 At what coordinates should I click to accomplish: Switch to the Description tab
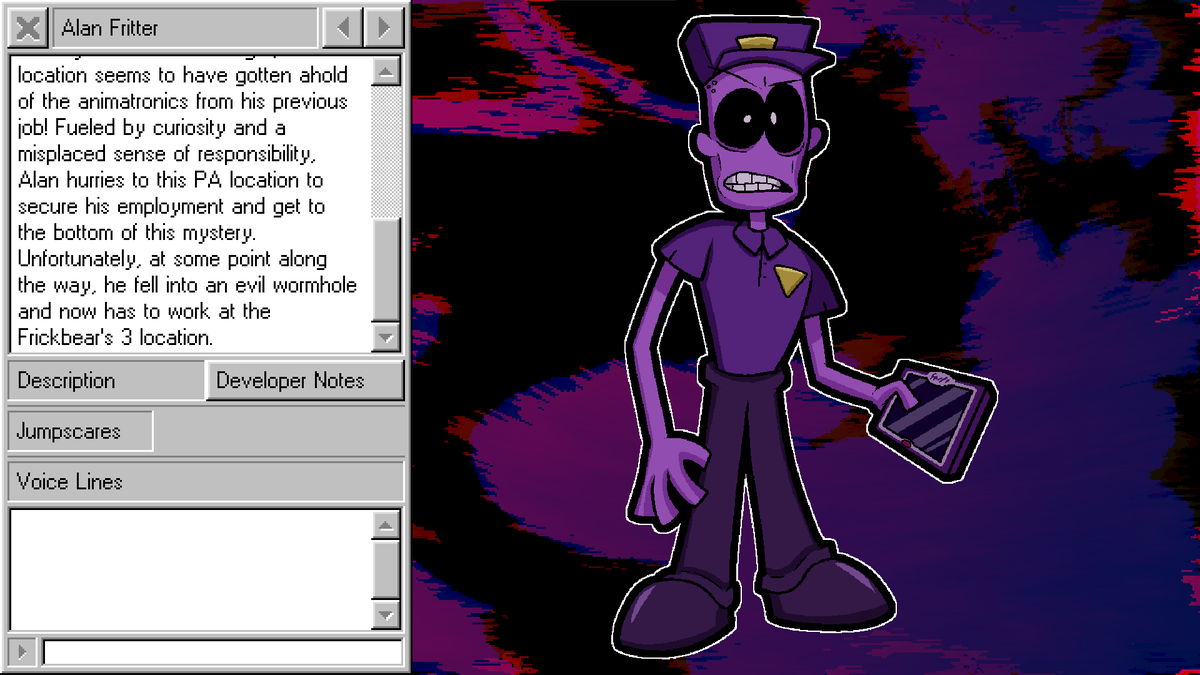(106, 381)
